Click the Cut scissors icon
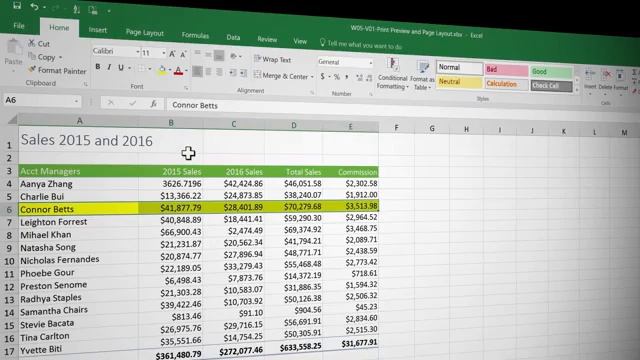This screenshot has width=640, height=360. click(32, 42)
